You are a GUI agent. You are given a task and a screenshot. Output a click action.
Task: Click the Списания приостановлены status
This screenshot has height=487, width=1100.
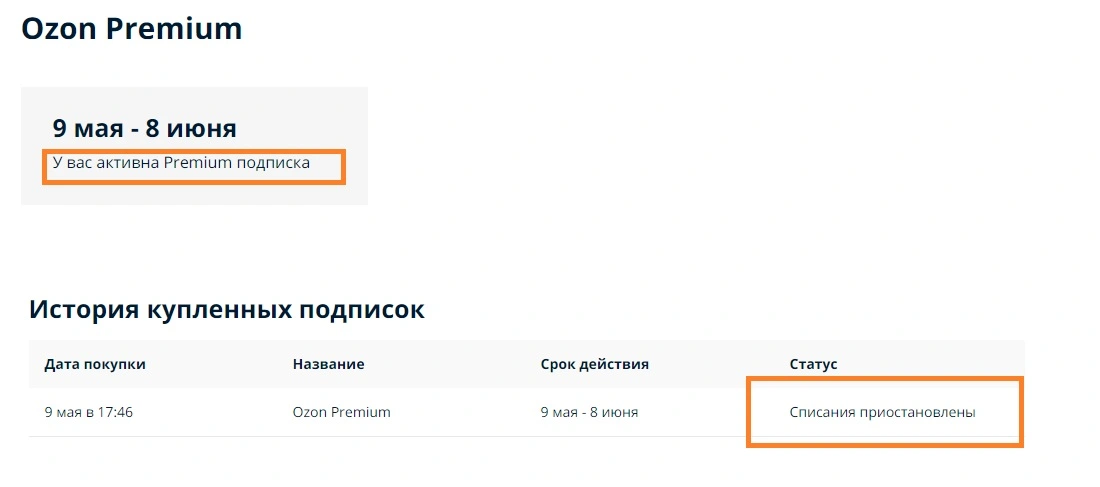click(x=883, y=412)
